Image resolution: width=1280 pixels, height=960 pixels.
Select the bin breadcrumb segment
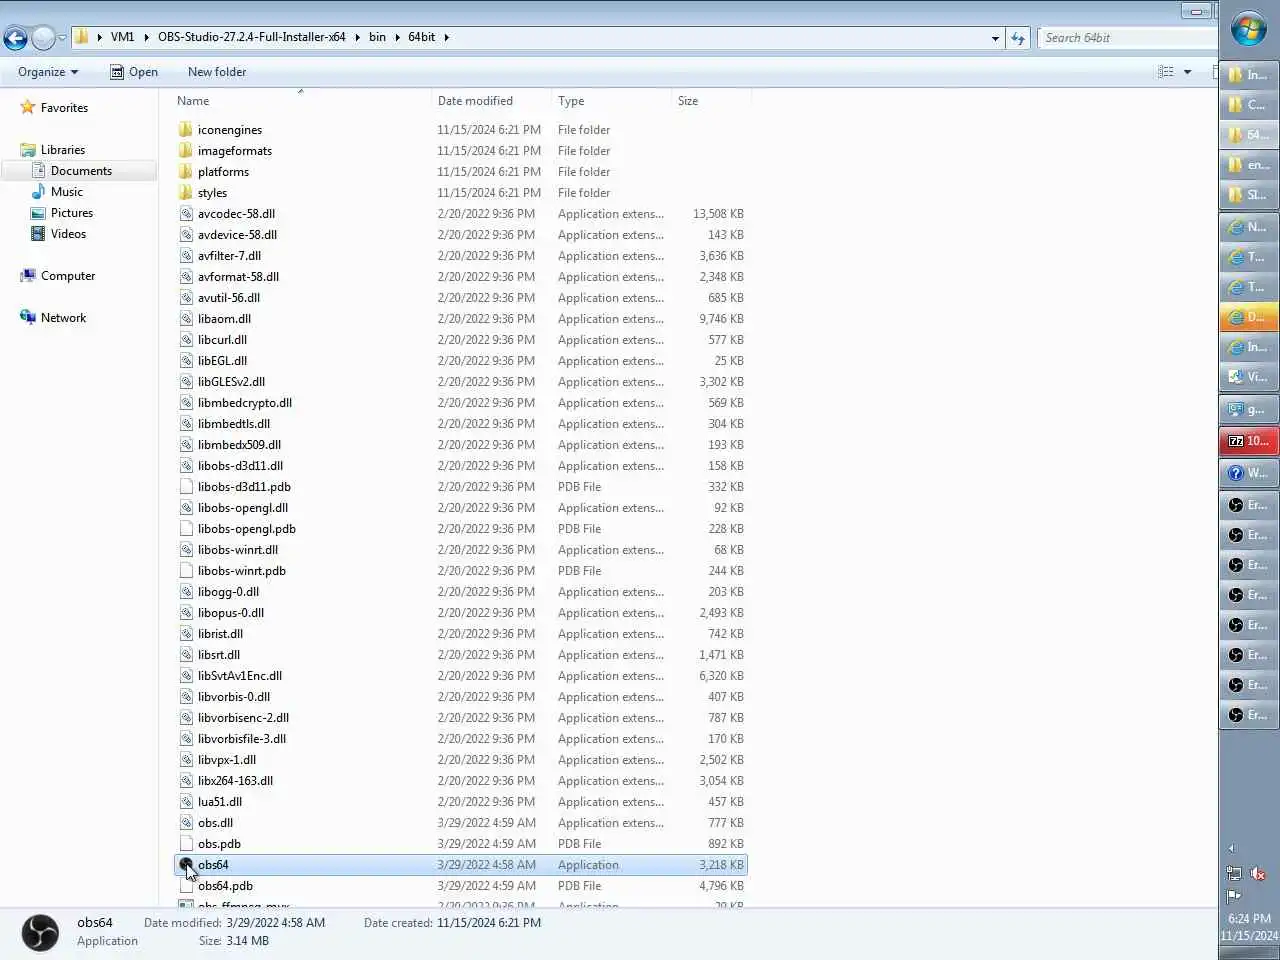tap(377, 37)
